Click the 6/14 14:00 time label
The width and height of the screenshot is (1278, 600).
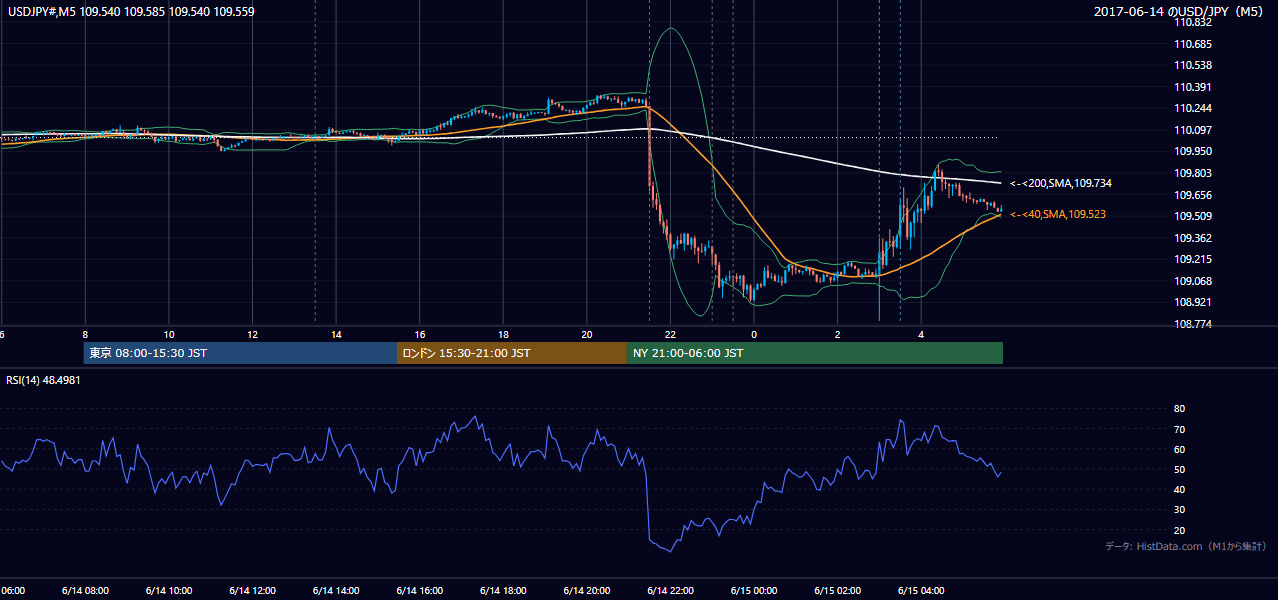click(x=336, y=590)
